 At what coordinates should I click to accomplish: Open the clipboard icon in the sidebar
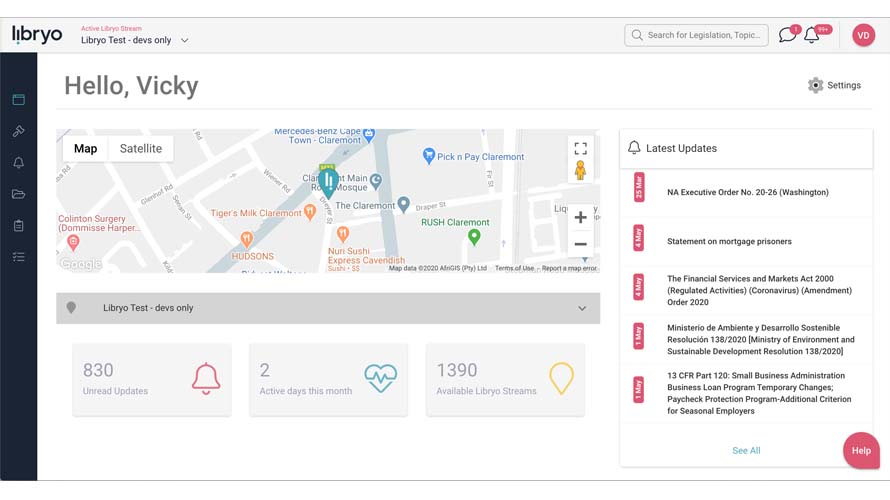18,226
